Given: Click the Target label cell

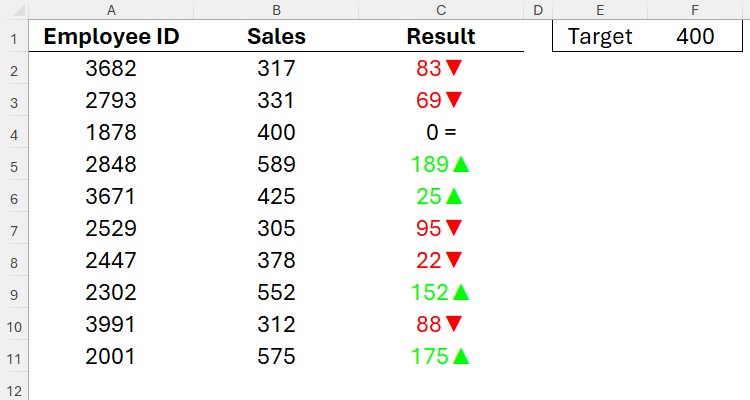Looking at the screenshot, I should (600, 37).
